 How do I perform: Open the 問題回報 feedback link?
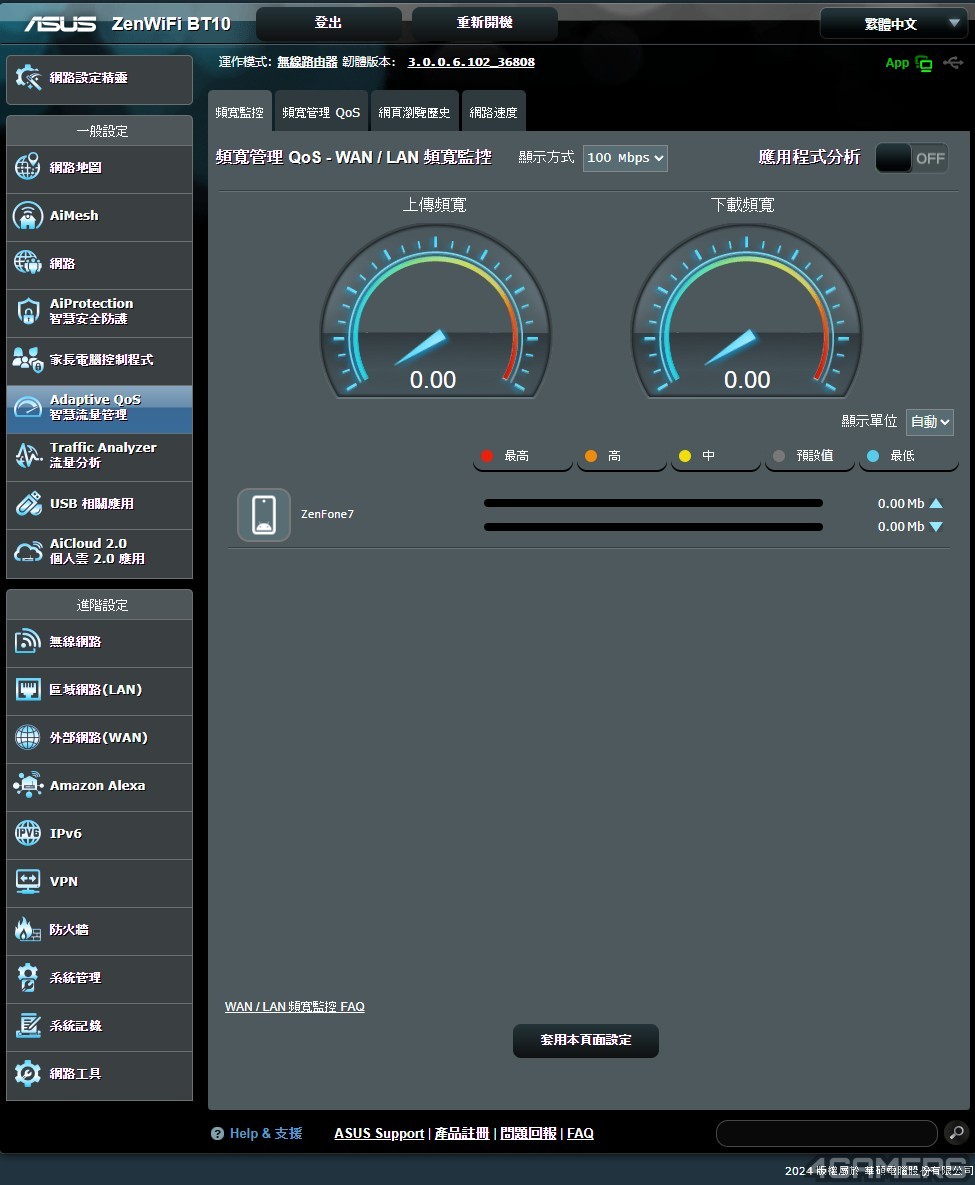528,1133
